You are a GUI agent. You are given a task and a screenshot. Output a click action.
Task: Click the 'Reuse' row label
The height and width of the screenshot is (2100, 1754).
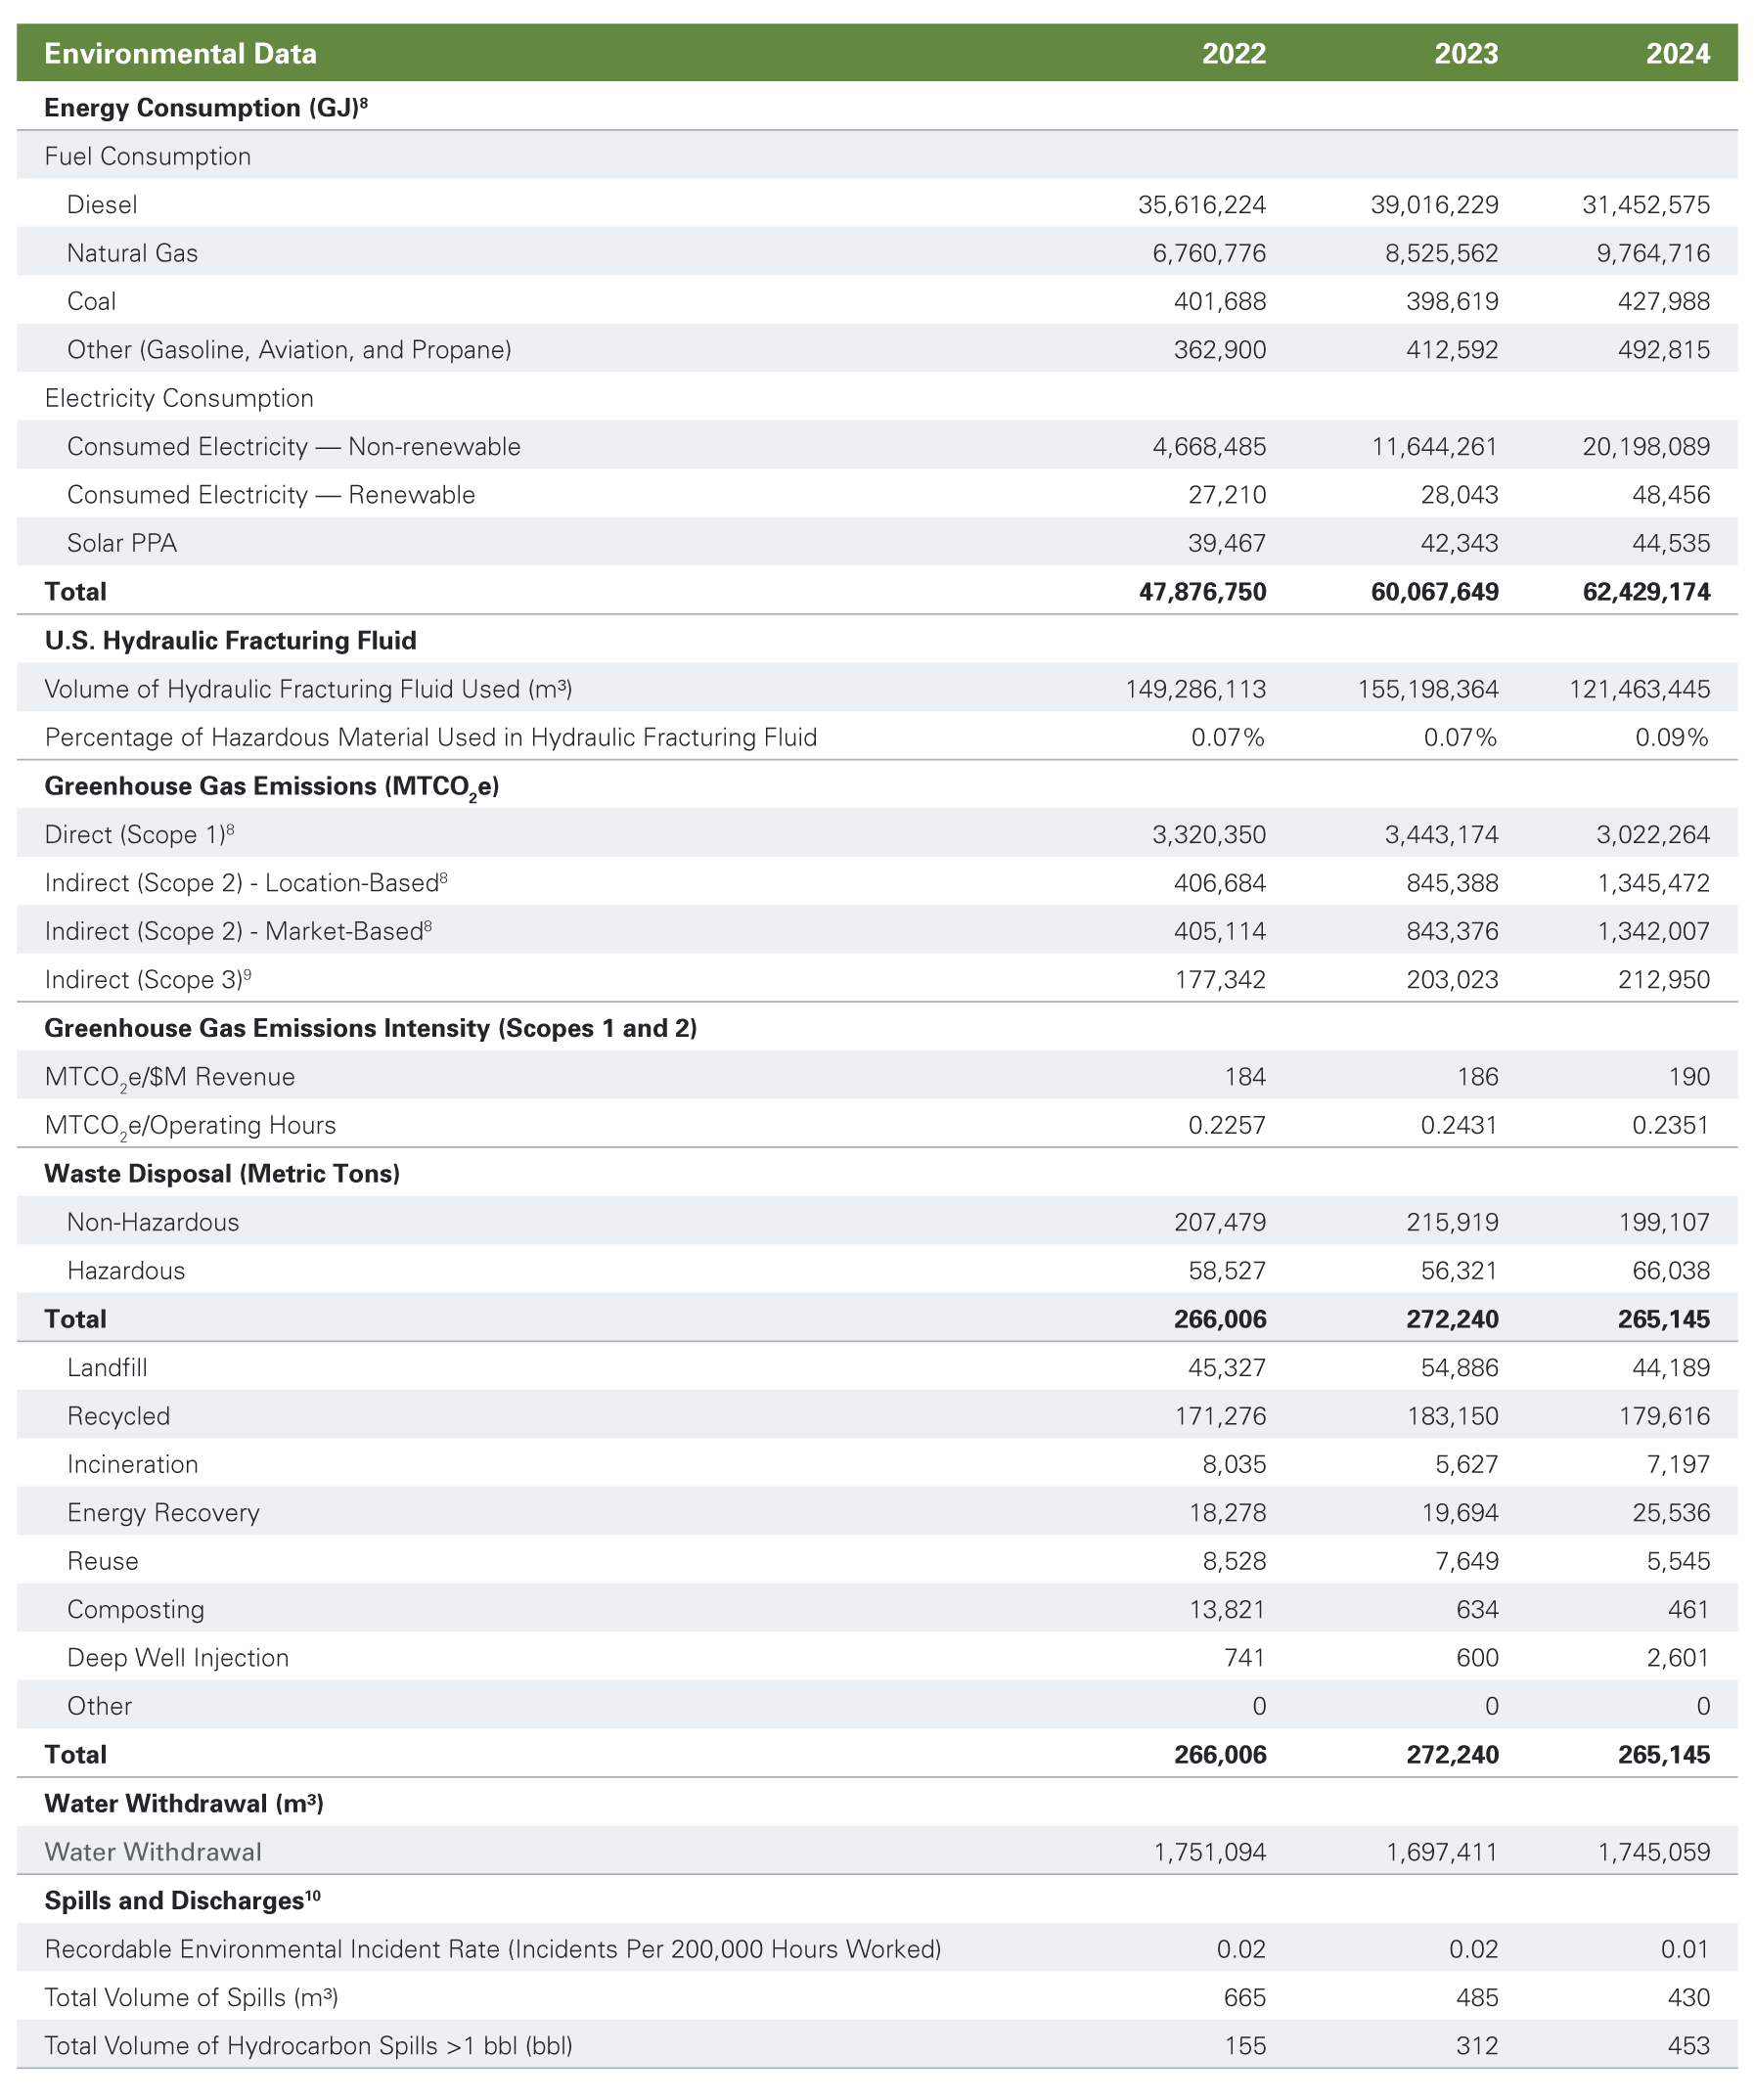click(103, 1561)
